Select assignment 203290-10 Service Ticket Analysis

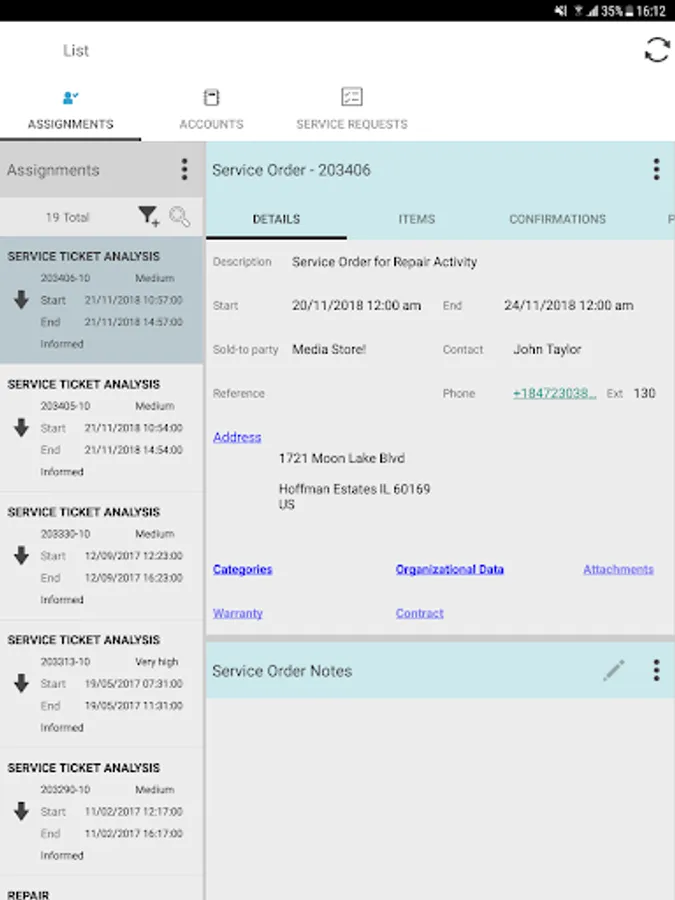[102, 812]
